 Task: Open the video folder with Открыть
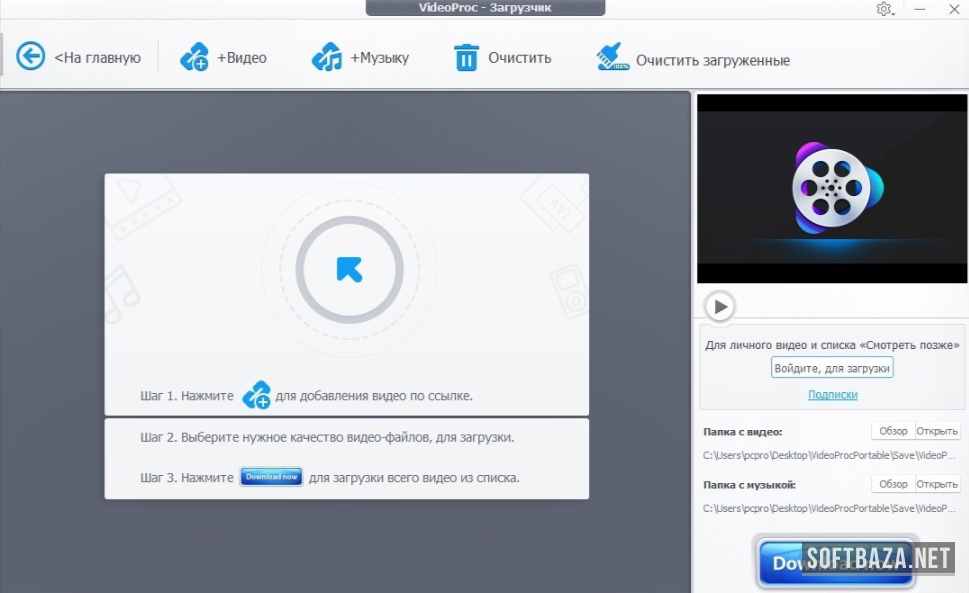click(937, 432)
